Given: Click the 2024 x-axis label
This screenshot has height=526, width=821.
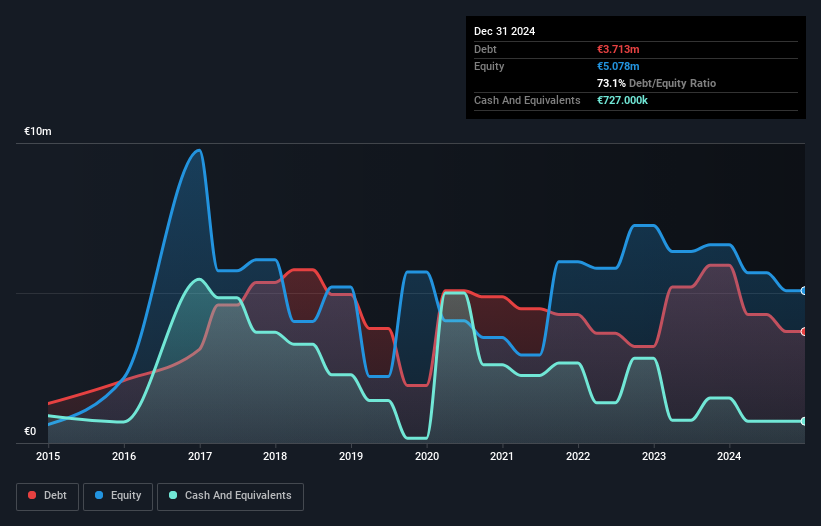Looking at the screenshot, I should point(729,456).
